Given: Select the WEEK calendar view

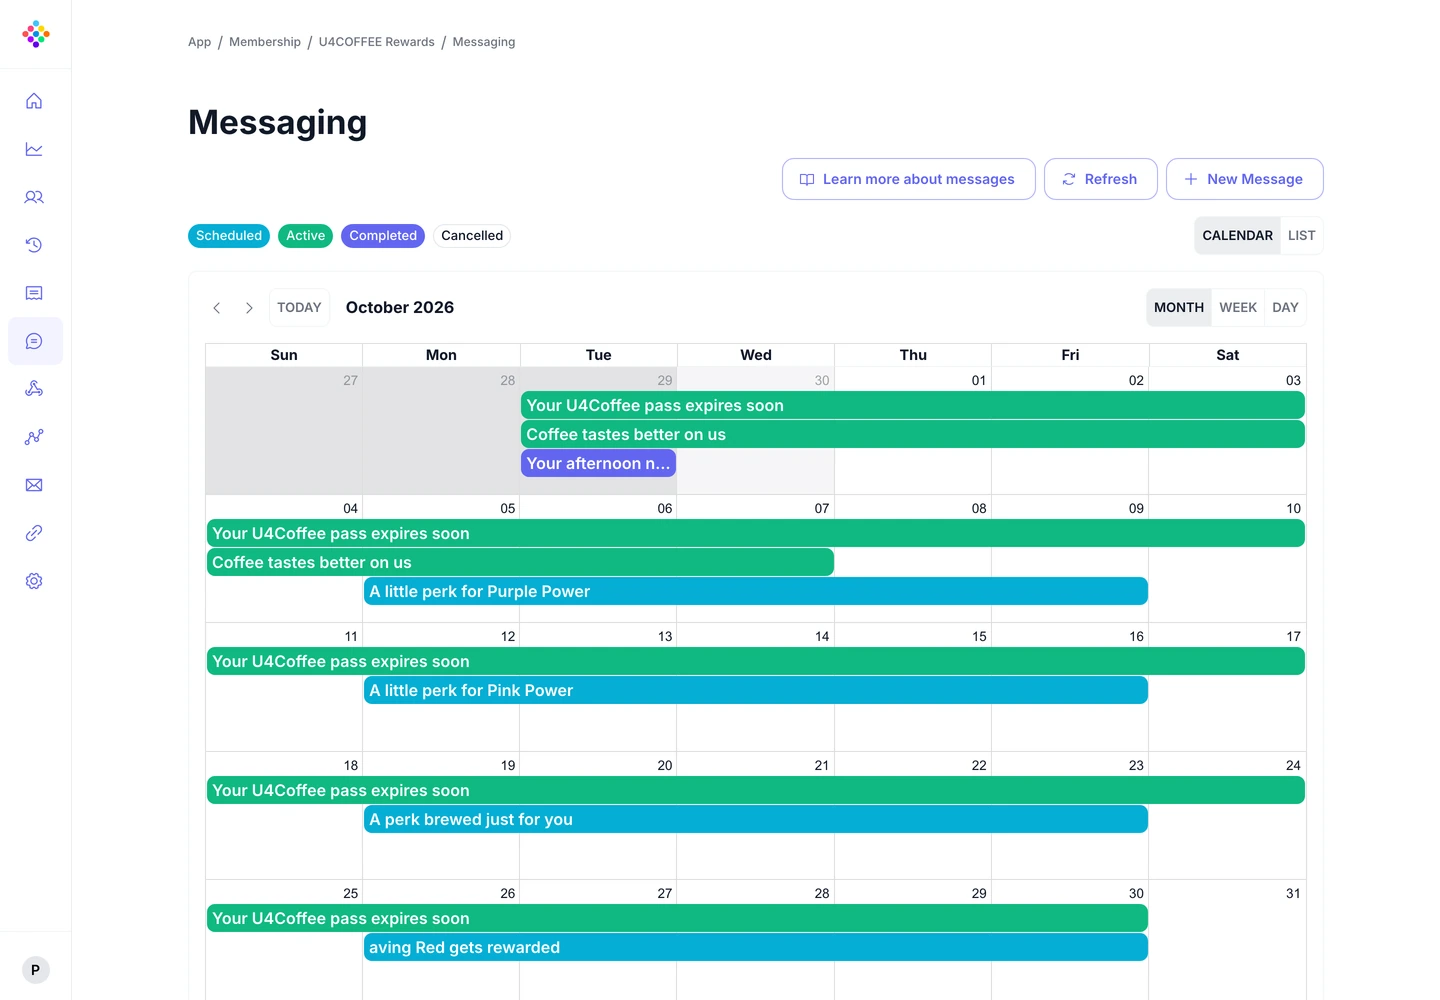Looking at the screenshot, I should [1238, 308].
